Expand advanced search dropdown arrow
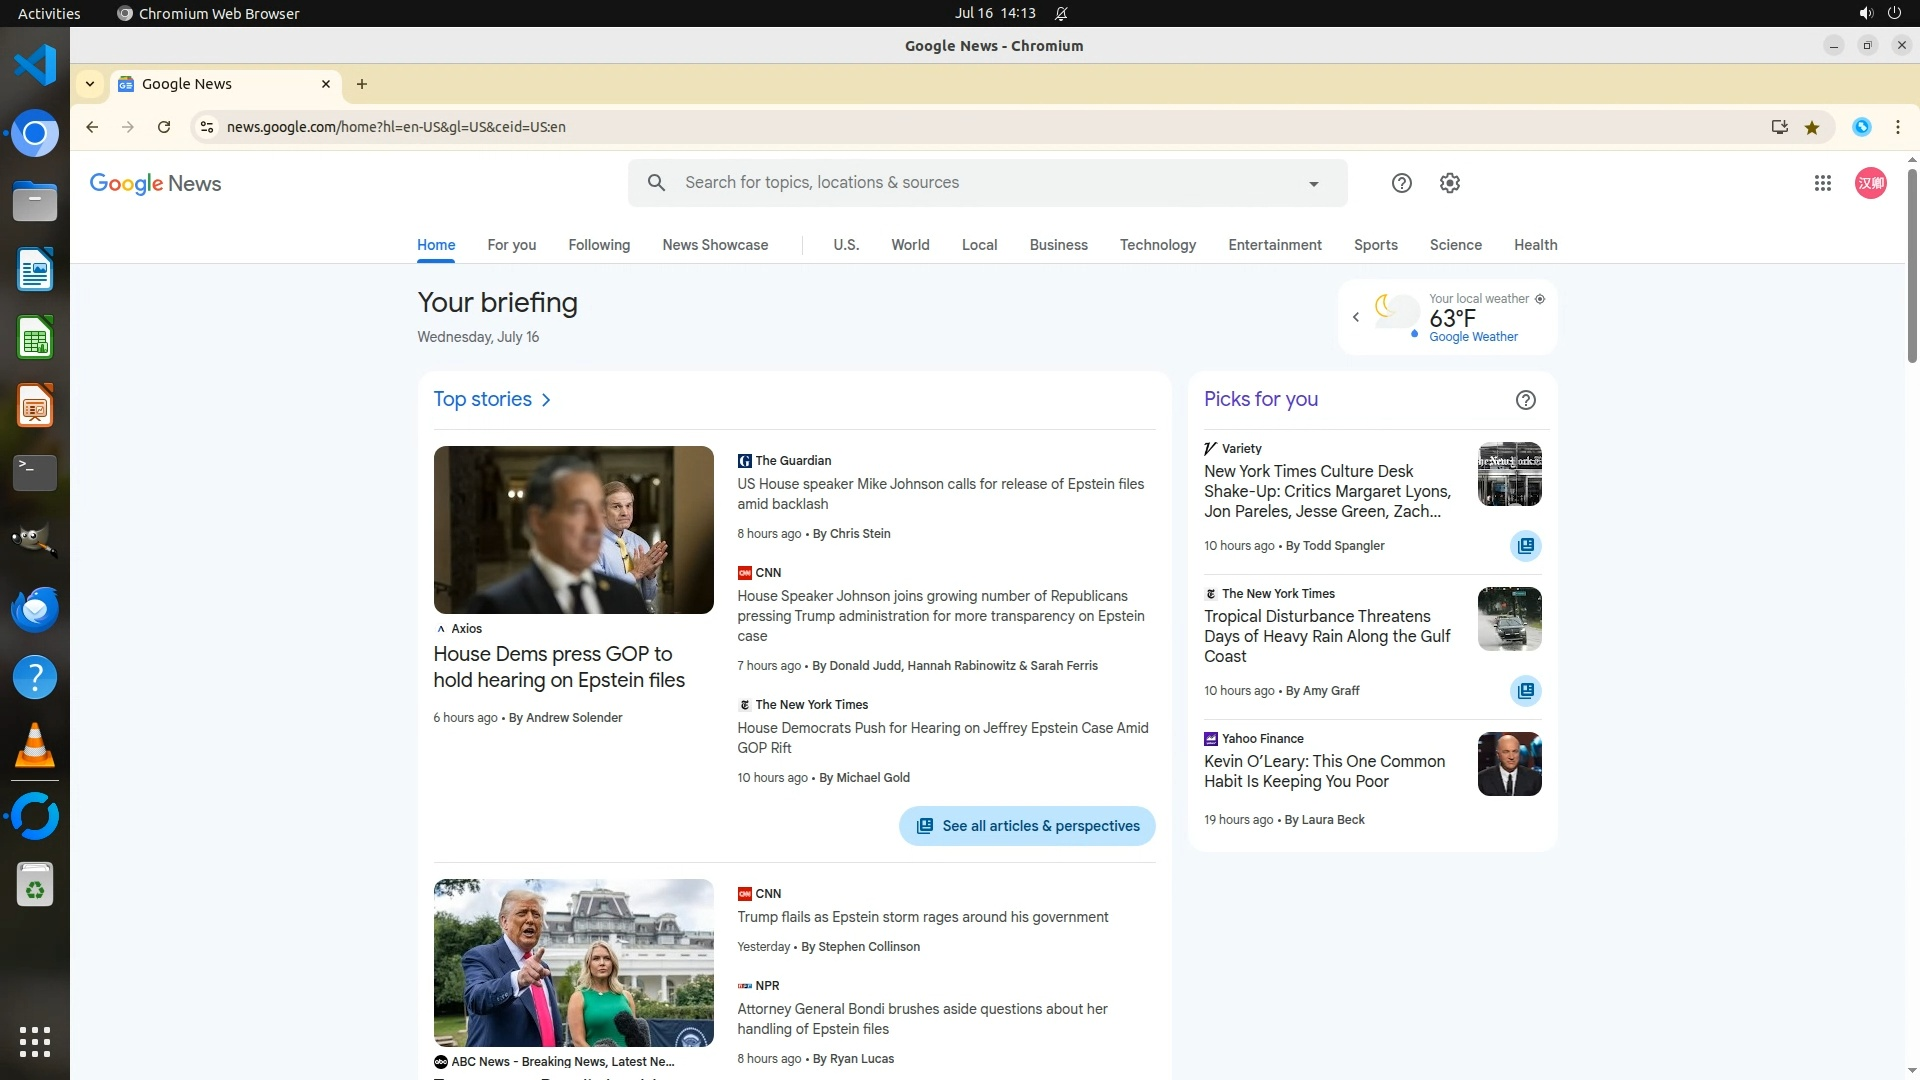The width and height of the screenshot is (1920, 1080). (1313, 184)
